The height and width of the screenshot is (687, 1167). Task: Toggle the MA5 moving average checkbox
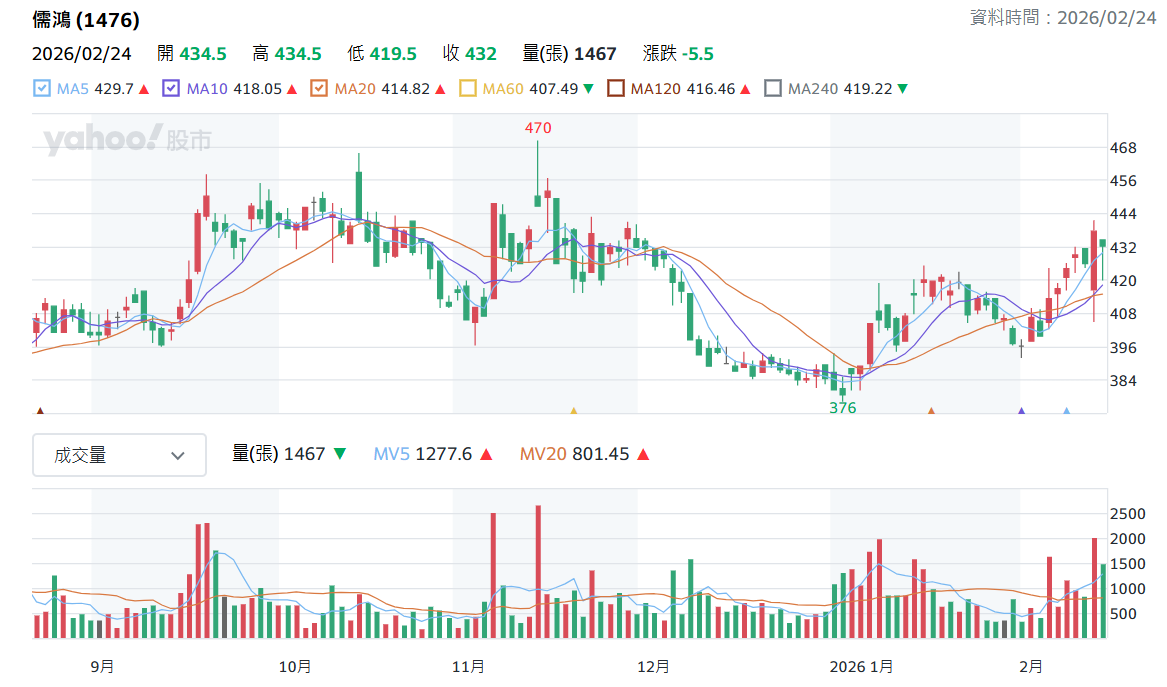coord(42,89)
